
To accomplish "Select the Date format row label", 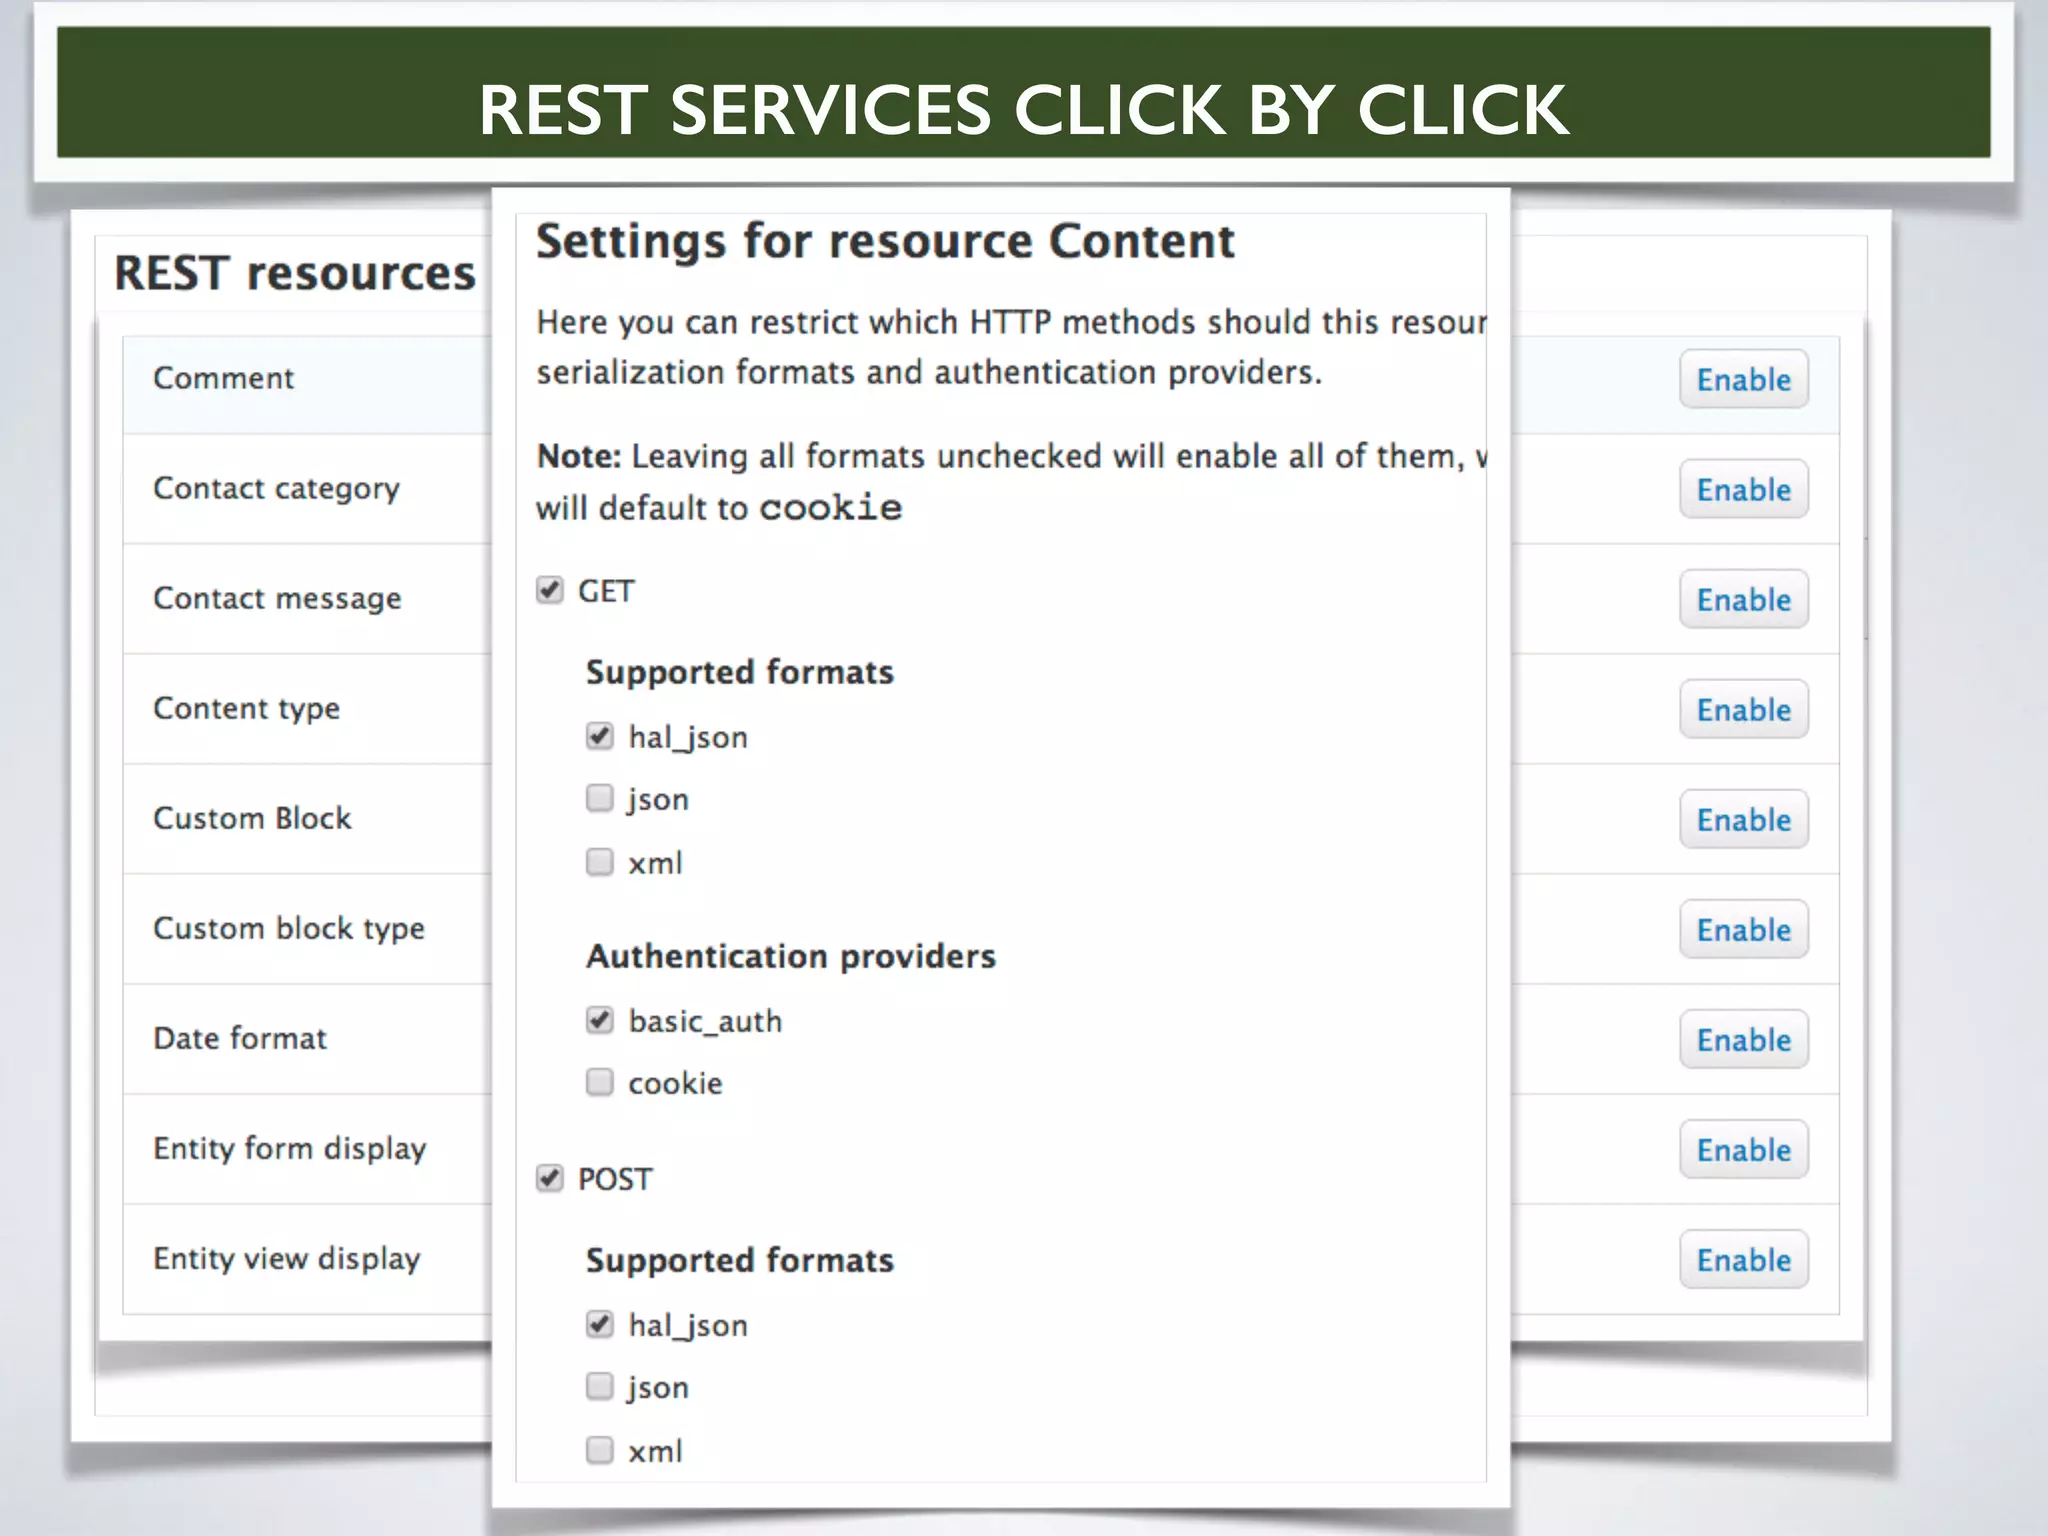I will click(x=240, y=1038).
